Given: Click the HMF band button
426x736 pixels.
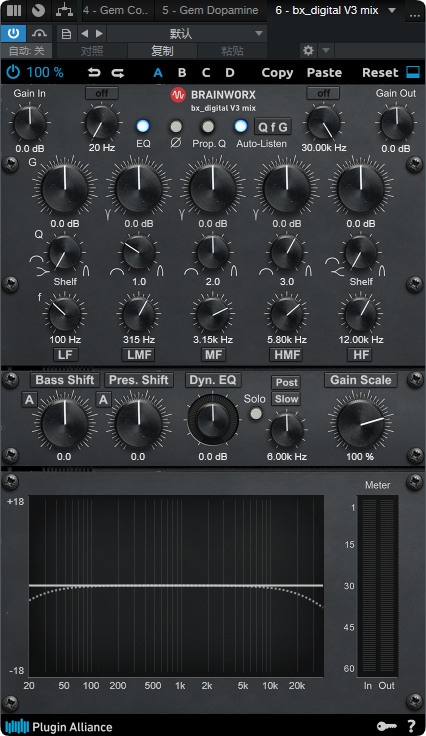Looking at the screenshot, I should pos(287,355).
